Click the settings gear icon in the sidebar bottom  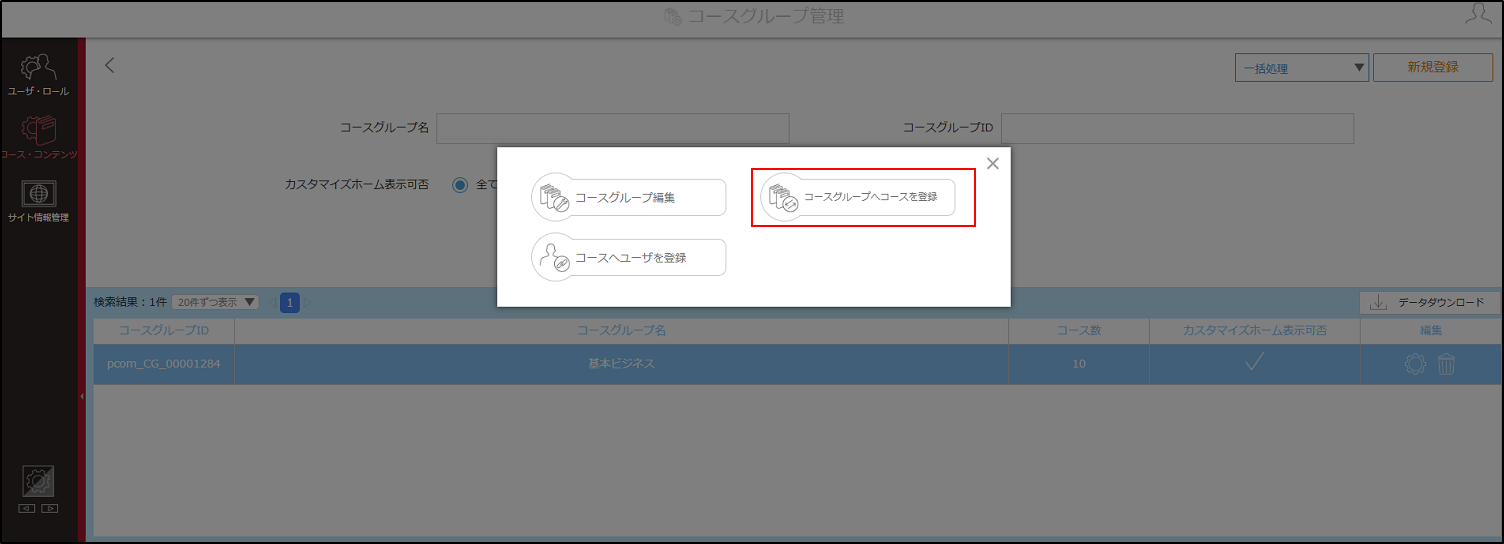(38, 481)
